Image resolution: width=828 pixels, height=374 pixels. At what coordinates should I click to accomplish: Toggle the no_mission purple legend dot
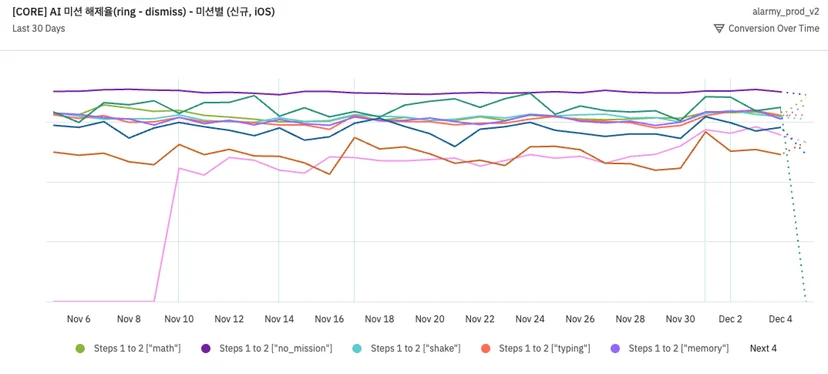(206, 349)
